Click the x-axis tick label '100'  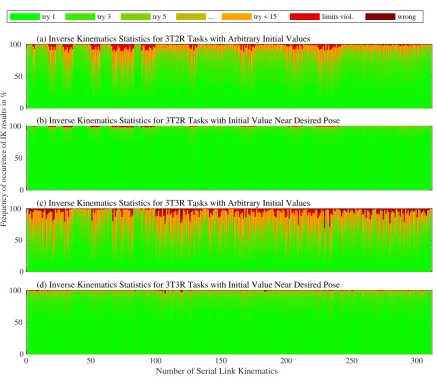pyautogui.click(x=156, y=361)
